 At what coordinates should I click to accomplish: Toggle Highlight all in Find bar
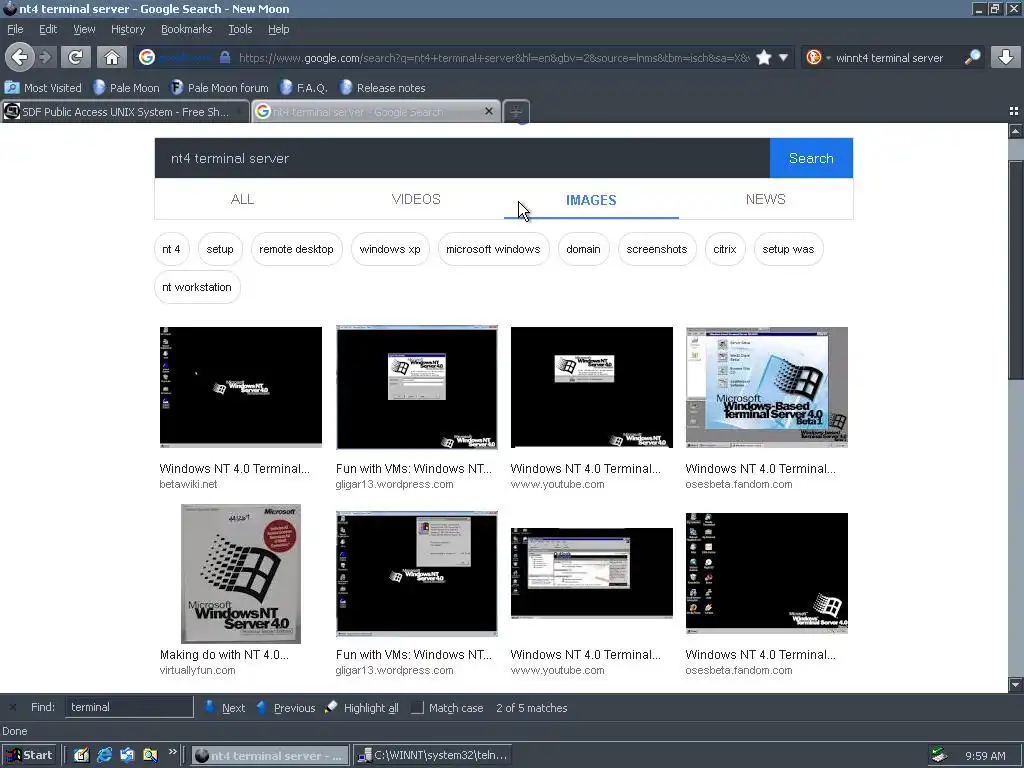362,707
